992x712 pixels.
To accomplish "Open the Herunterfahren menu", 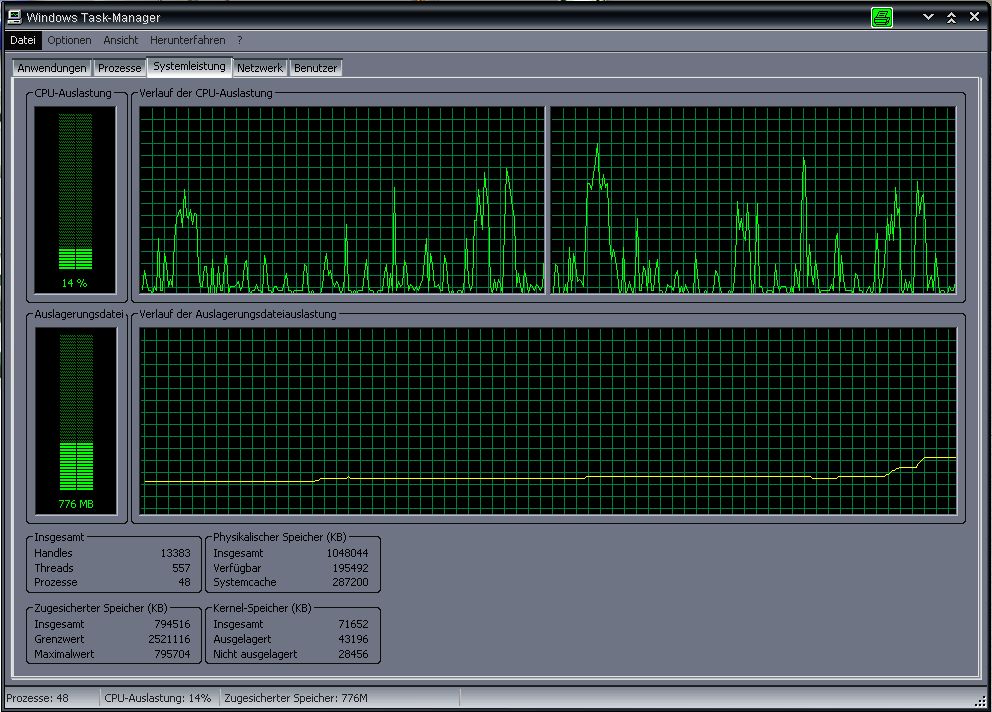I will (x=187, y=40).
